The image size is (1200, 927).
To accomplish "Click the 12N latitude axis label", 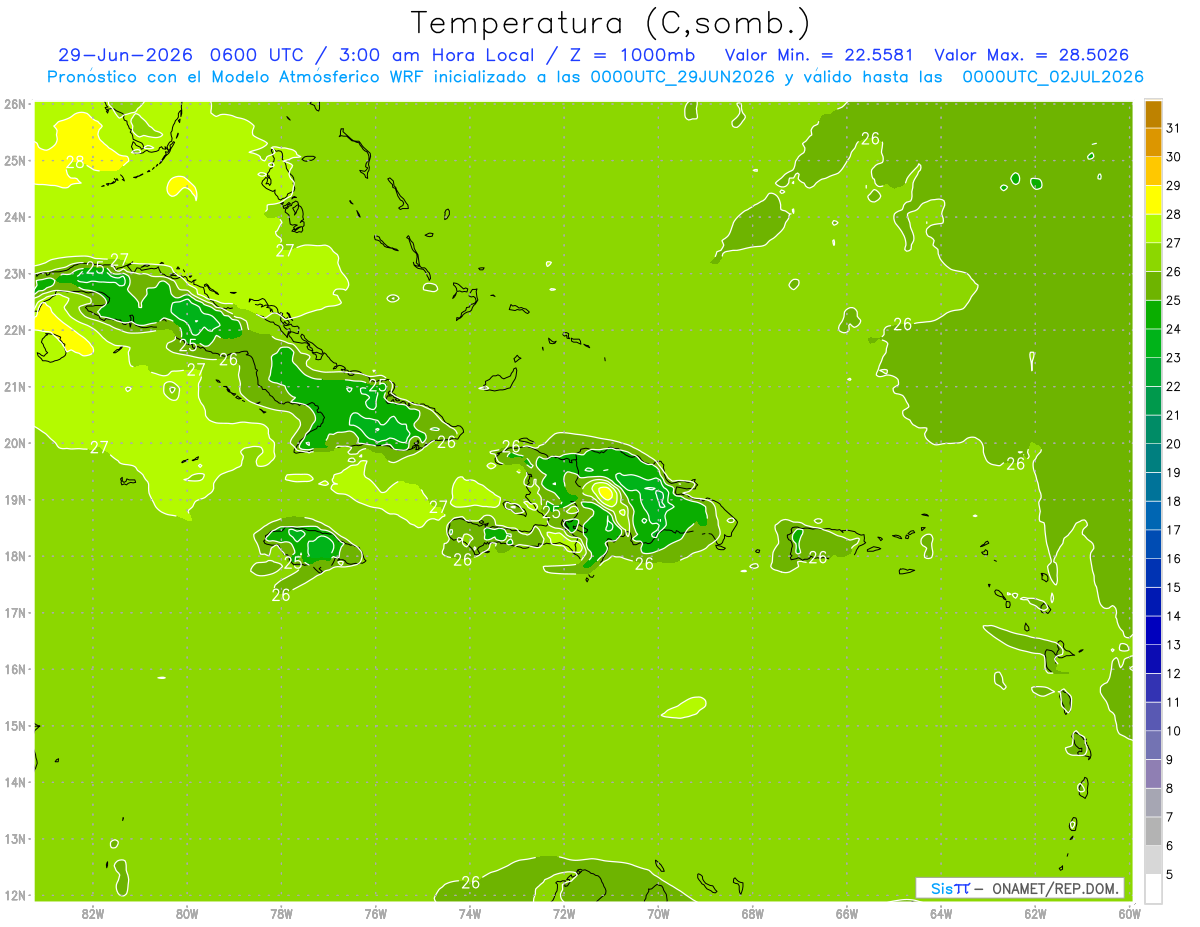I will click(14, 895).
